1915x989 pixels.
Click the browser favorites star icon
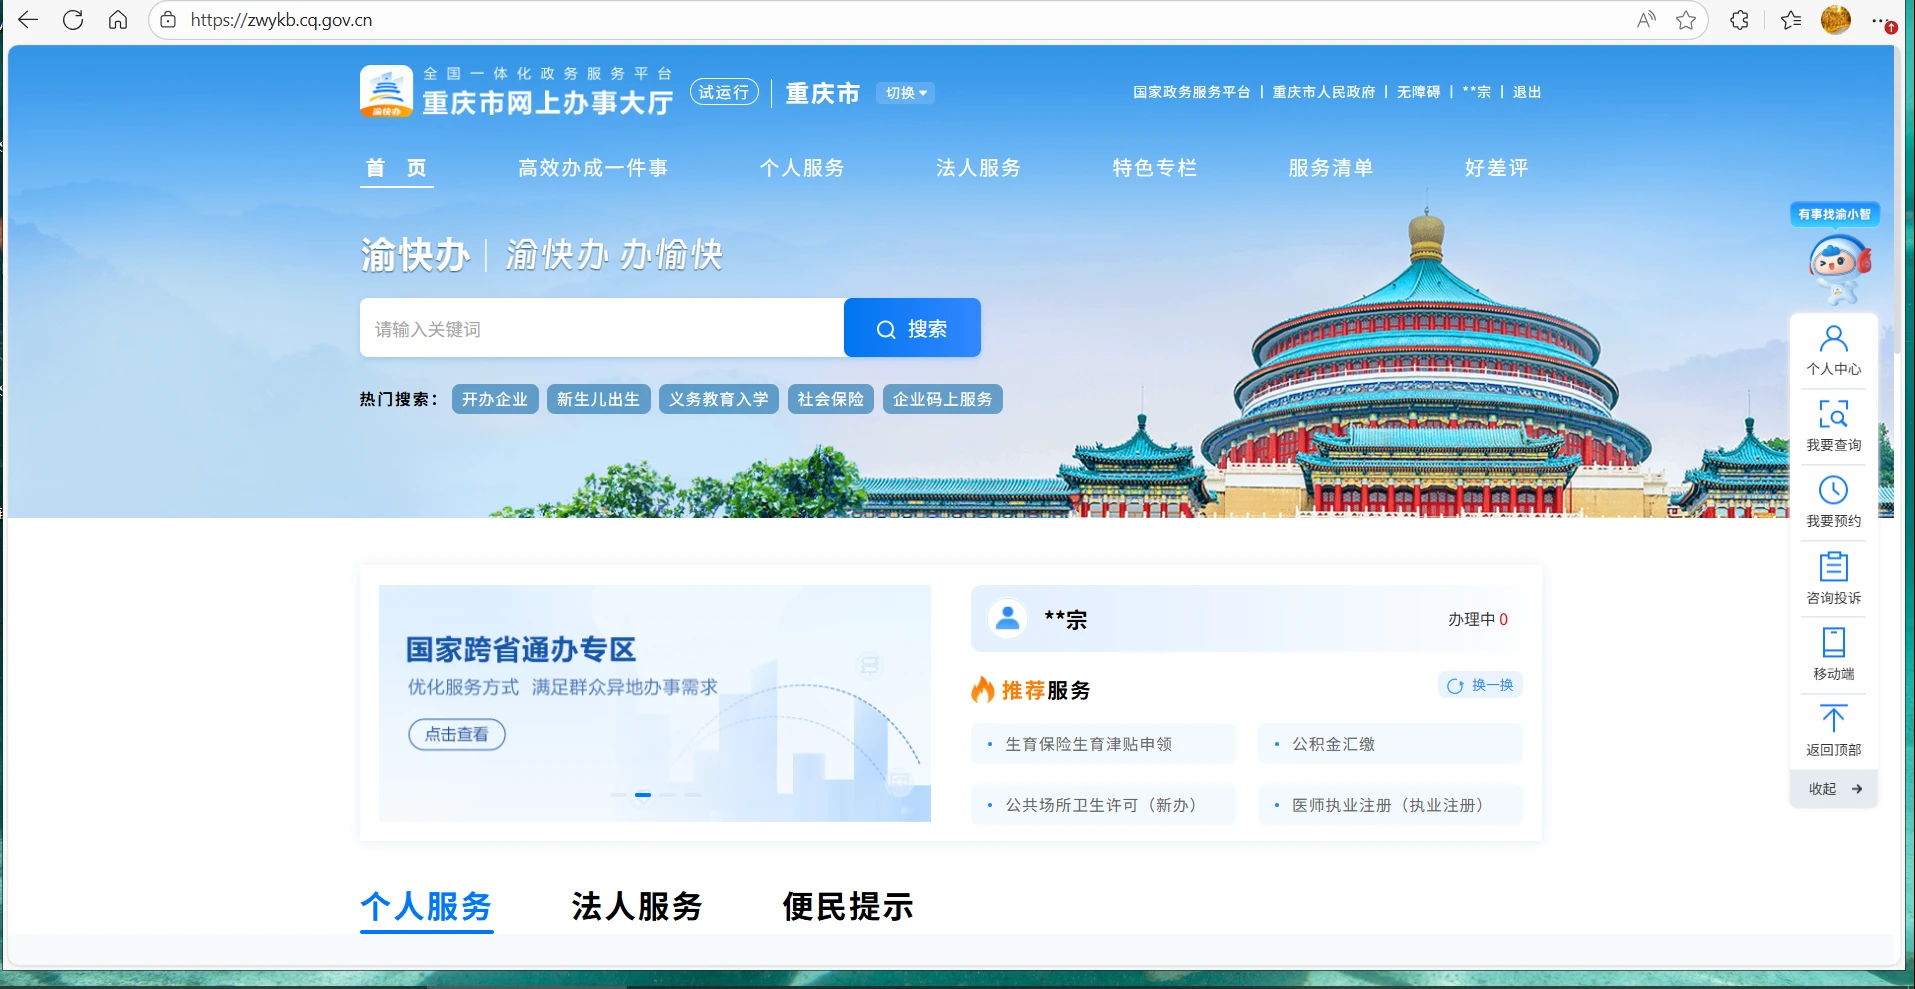pos(1686,20)
